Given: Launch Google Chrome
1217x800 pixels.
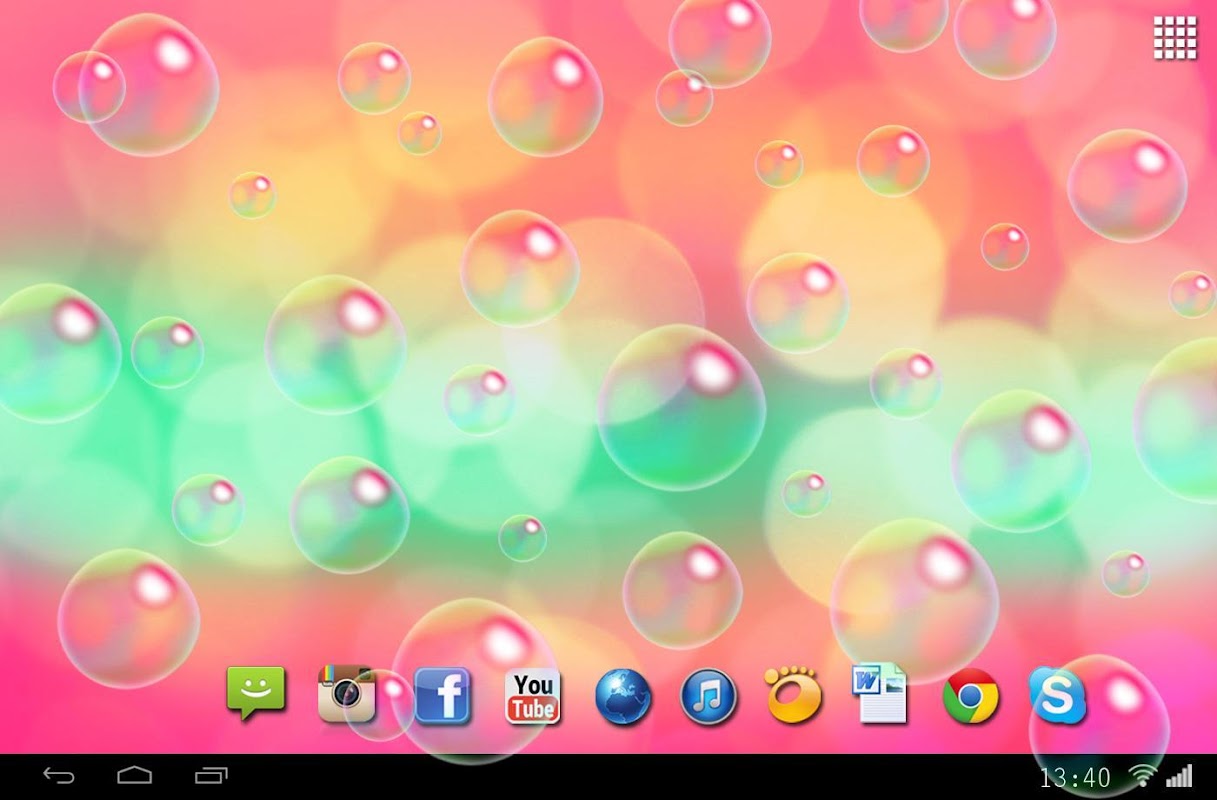Looking at the screenshot, I should pyautogui.click(x=971, y=696).
